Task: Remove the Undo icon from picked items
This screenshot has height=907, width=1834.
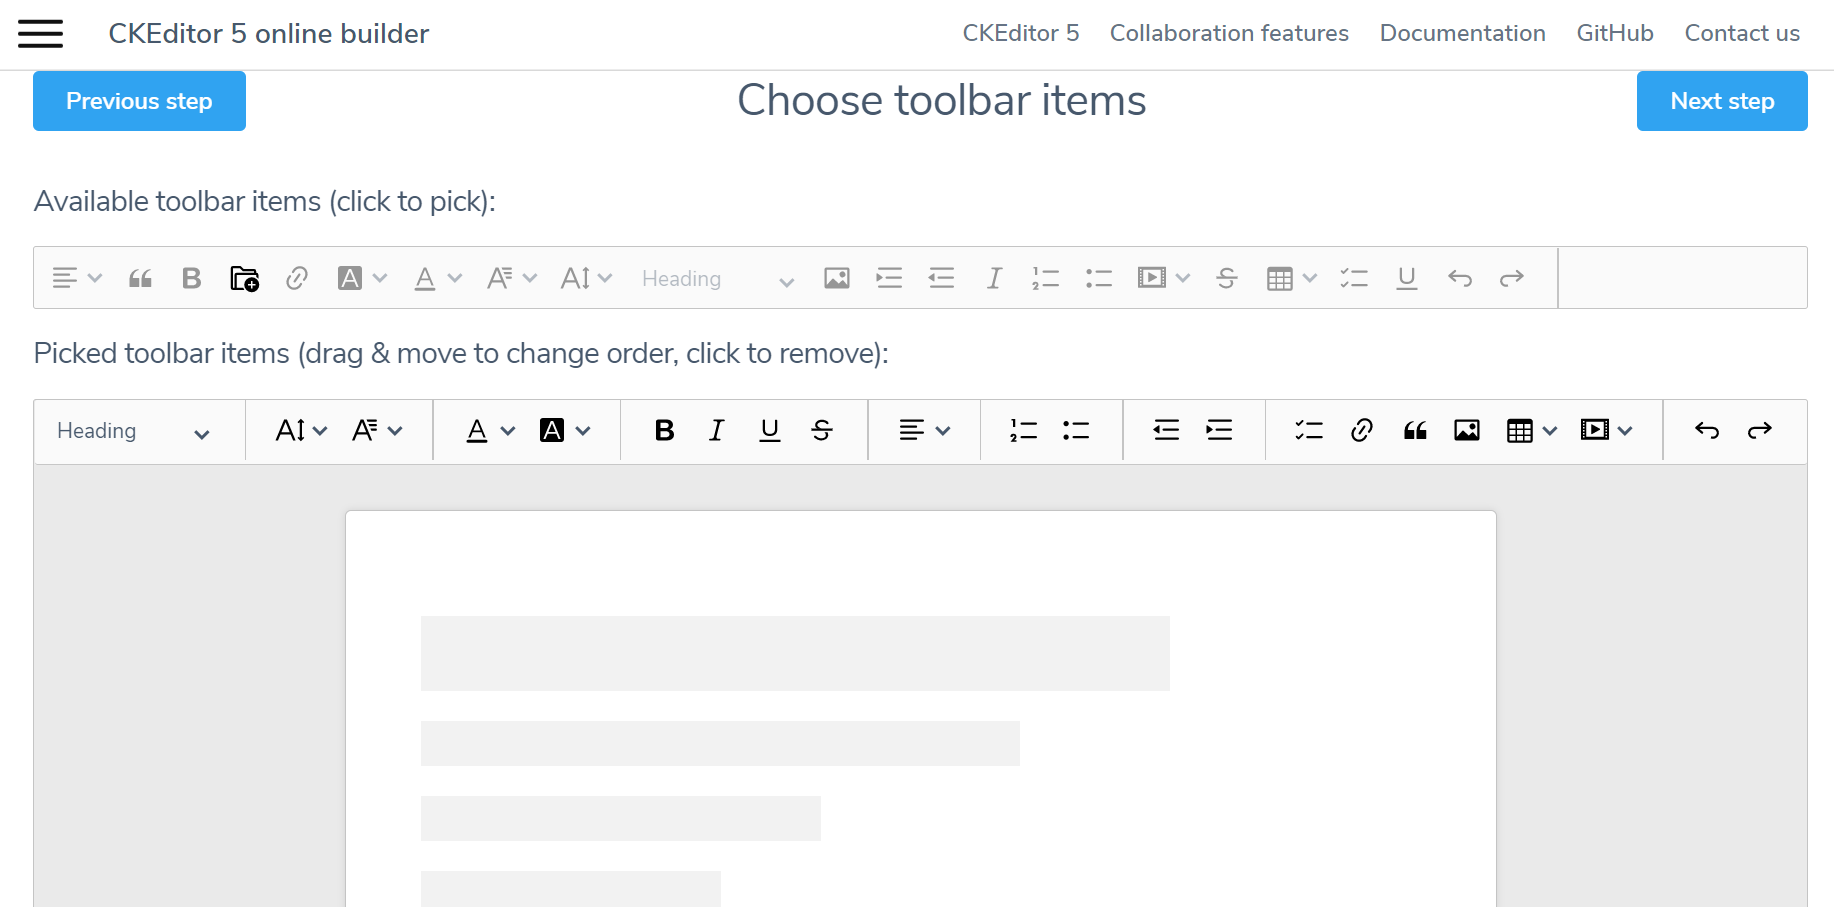Action: click(1707, 430)
